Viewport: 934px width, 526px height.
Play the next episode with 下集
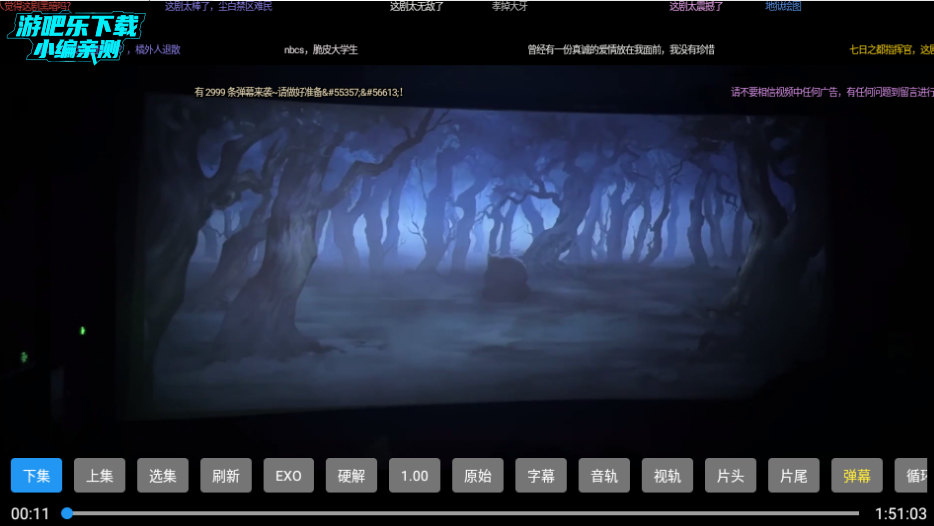(36, 475)
